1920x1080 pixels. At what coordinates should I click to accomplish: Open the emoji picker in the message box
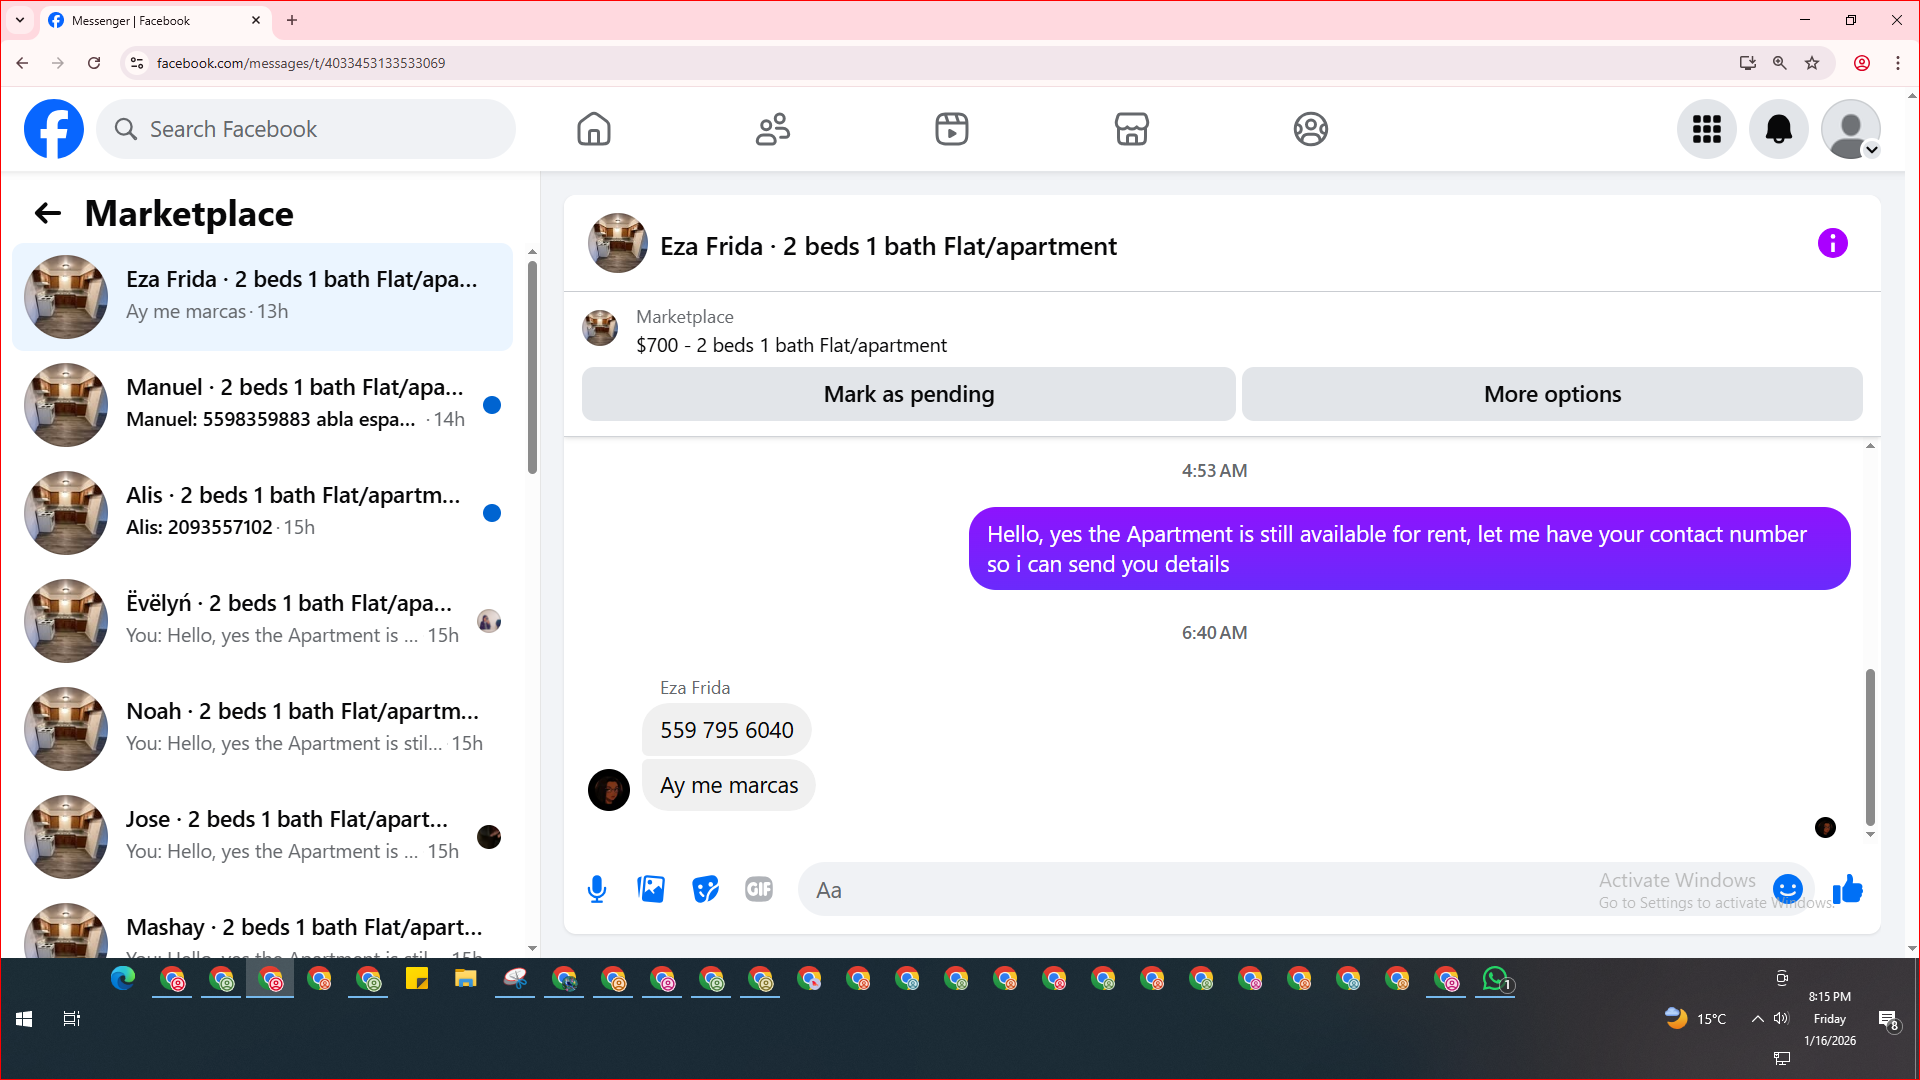[1787, 888]
